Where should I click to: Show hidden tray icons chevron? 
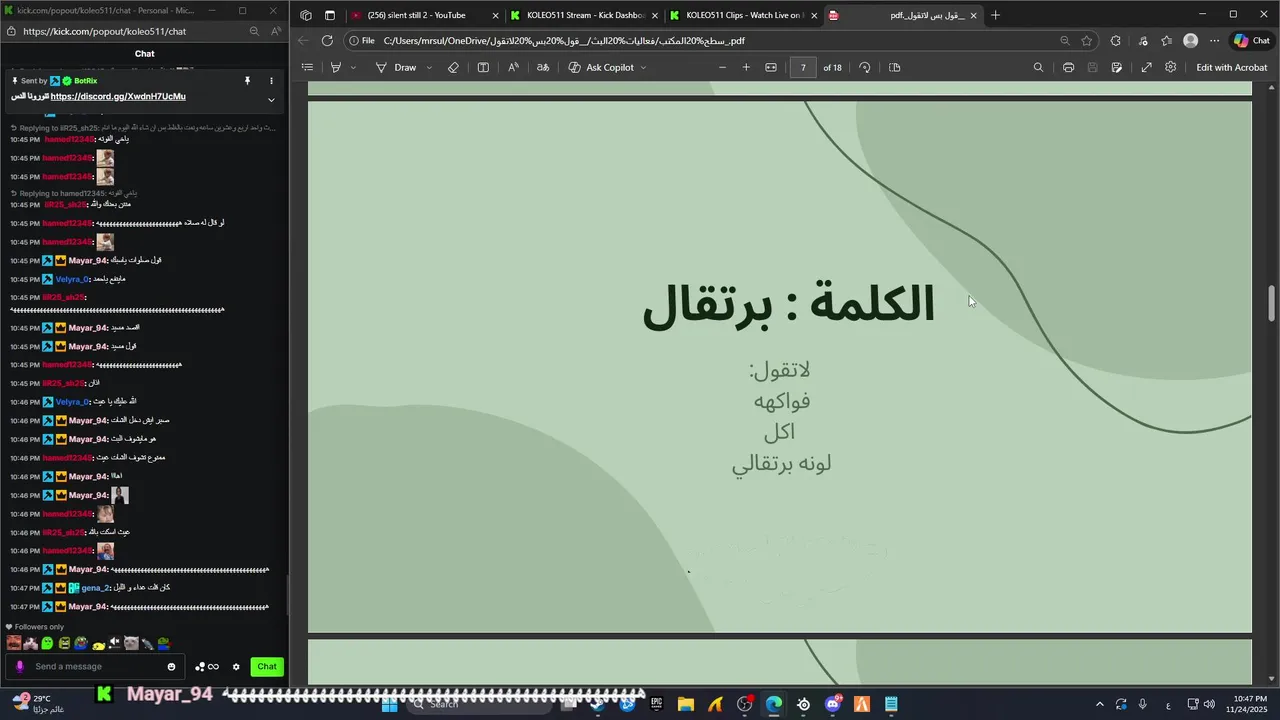click(x=1100, y=704)
